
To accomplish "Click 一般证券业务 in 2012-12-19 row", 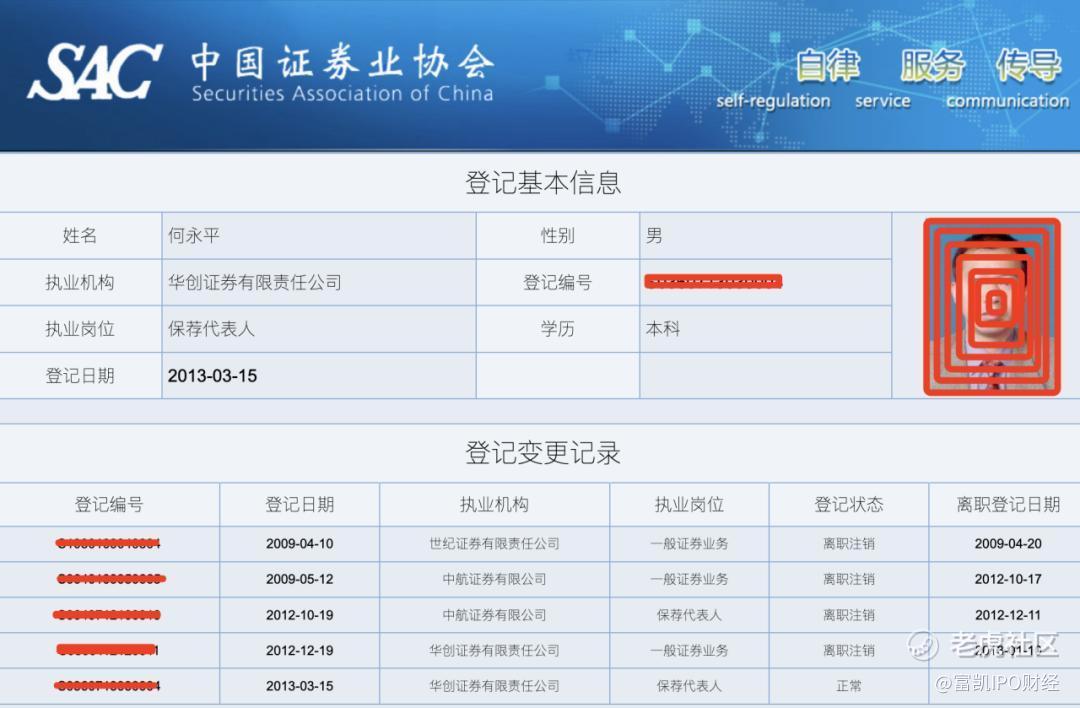I will point(689,651).
